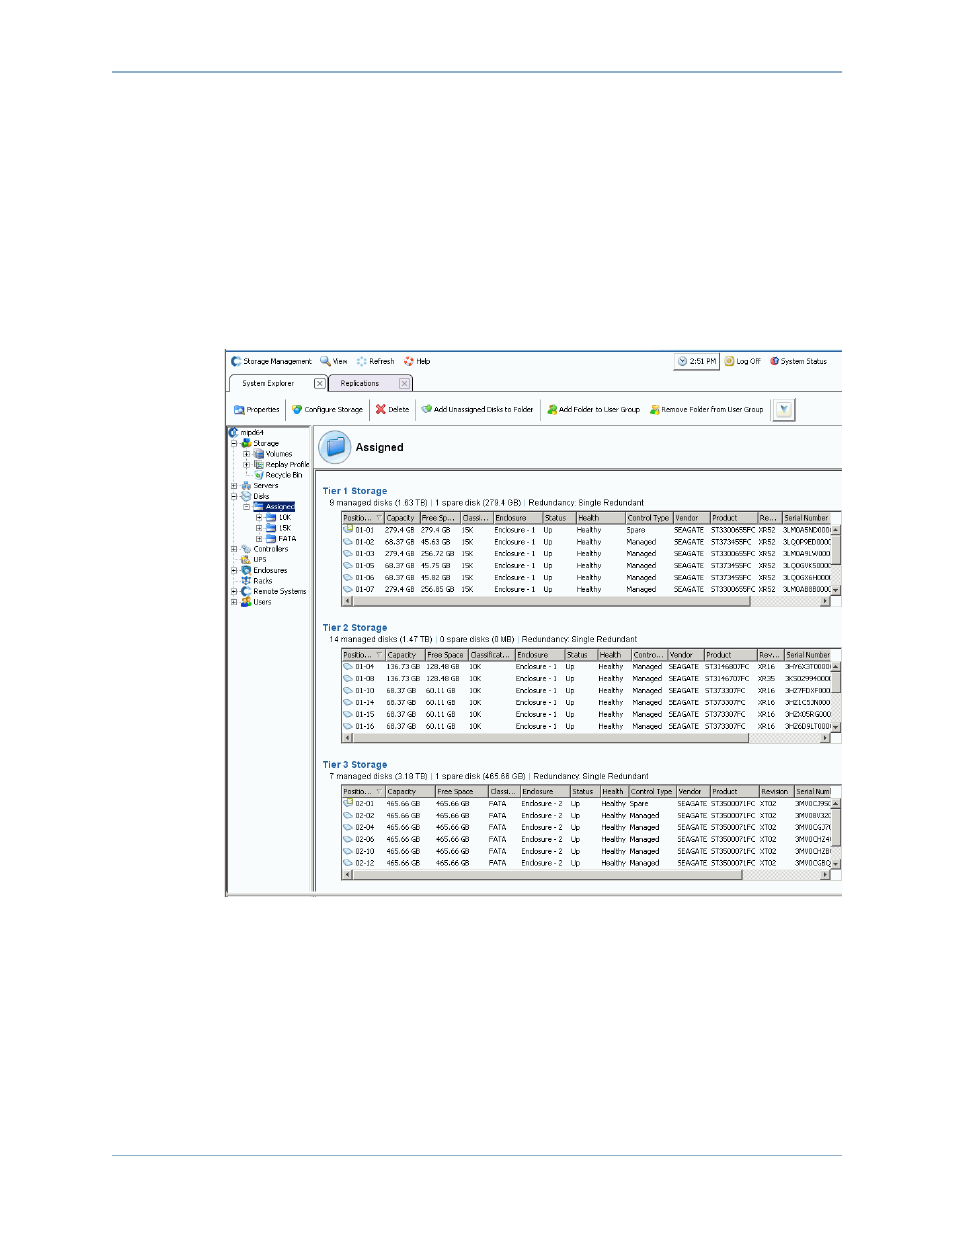Select disk 01-04 in Tier 2
This screenshot has width=954, height=1235.
[x=586, y=667]
